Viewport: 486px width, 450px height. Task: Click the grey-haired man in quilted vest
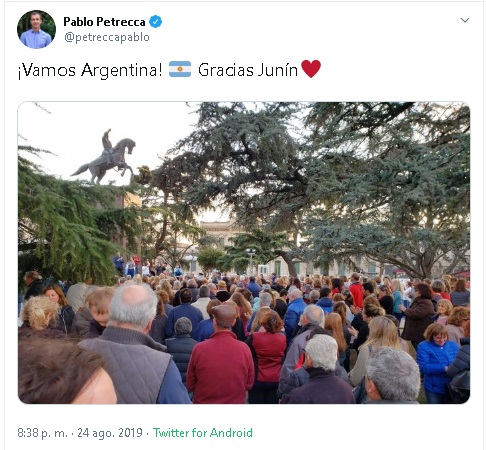(x=133, y=347)
